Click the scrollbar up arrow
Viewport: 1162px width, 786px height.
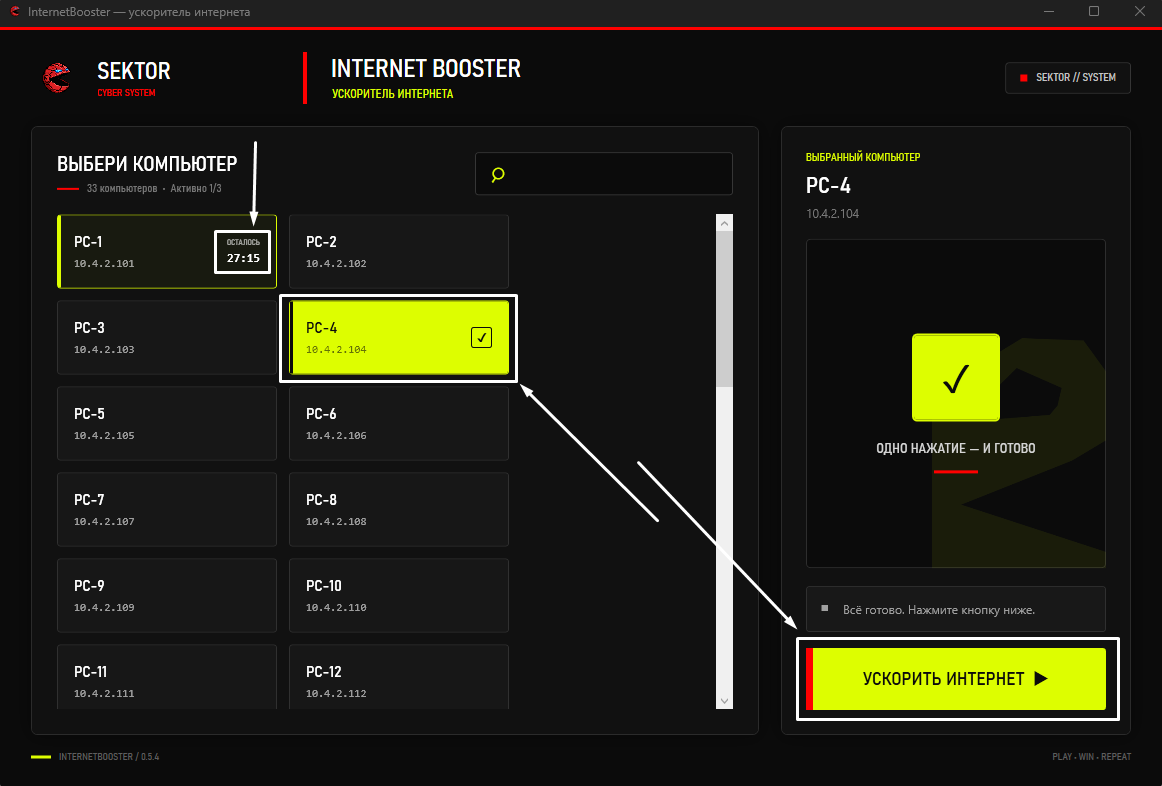(x=724, y=223)
